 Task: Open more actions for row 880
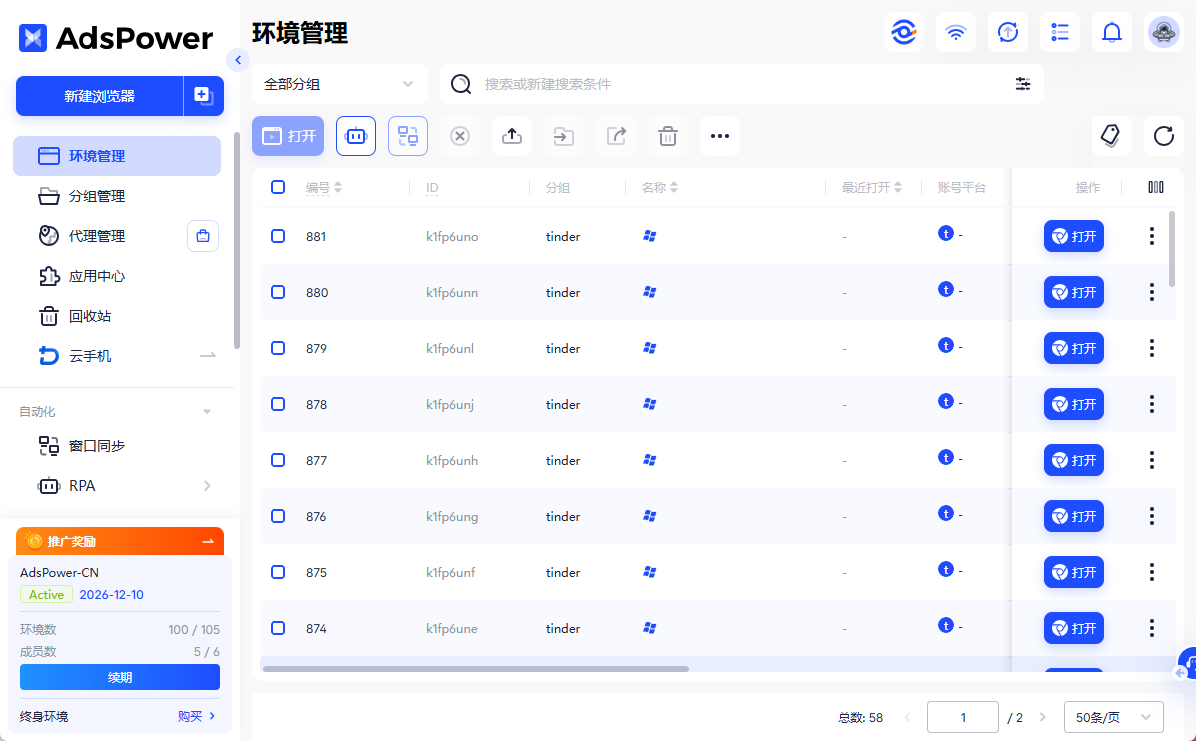pyautogui.click(x=1152, y=292)
